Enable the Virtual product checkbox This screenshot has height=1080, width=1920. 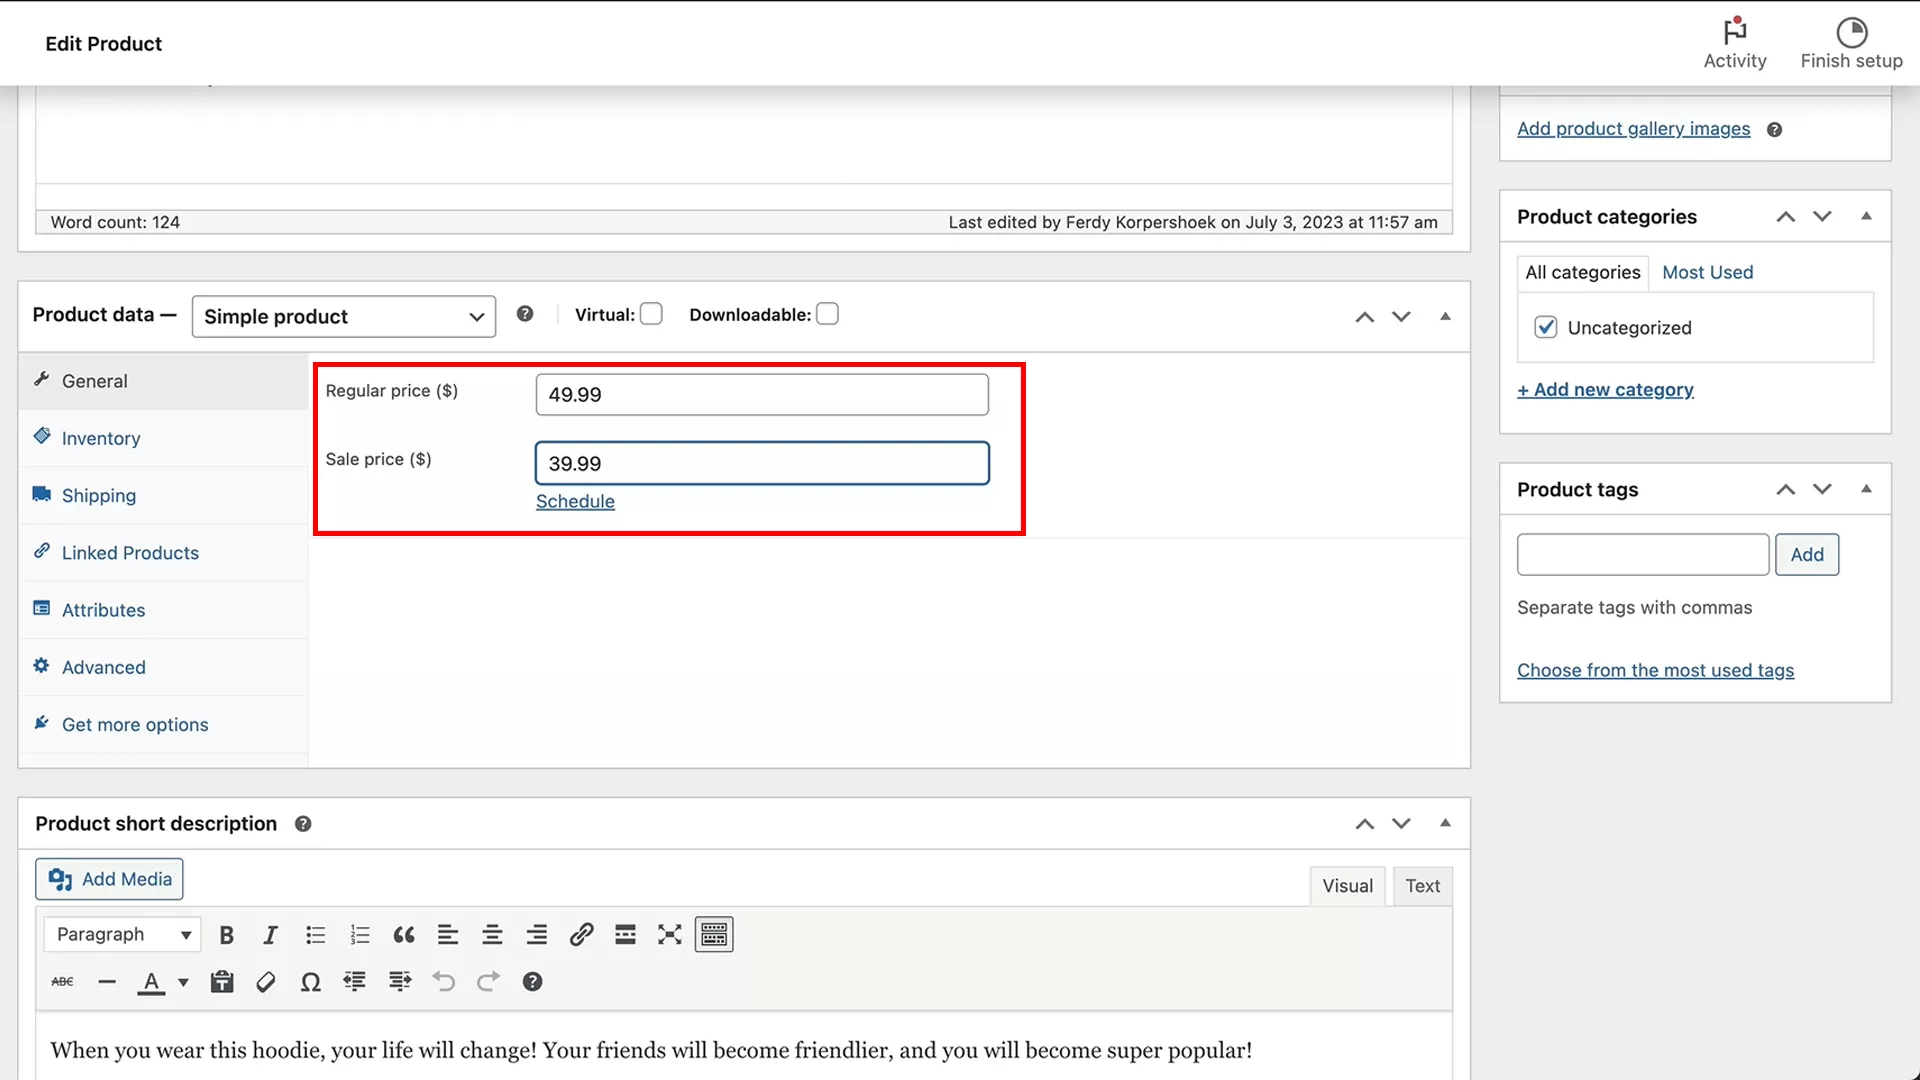651,313
